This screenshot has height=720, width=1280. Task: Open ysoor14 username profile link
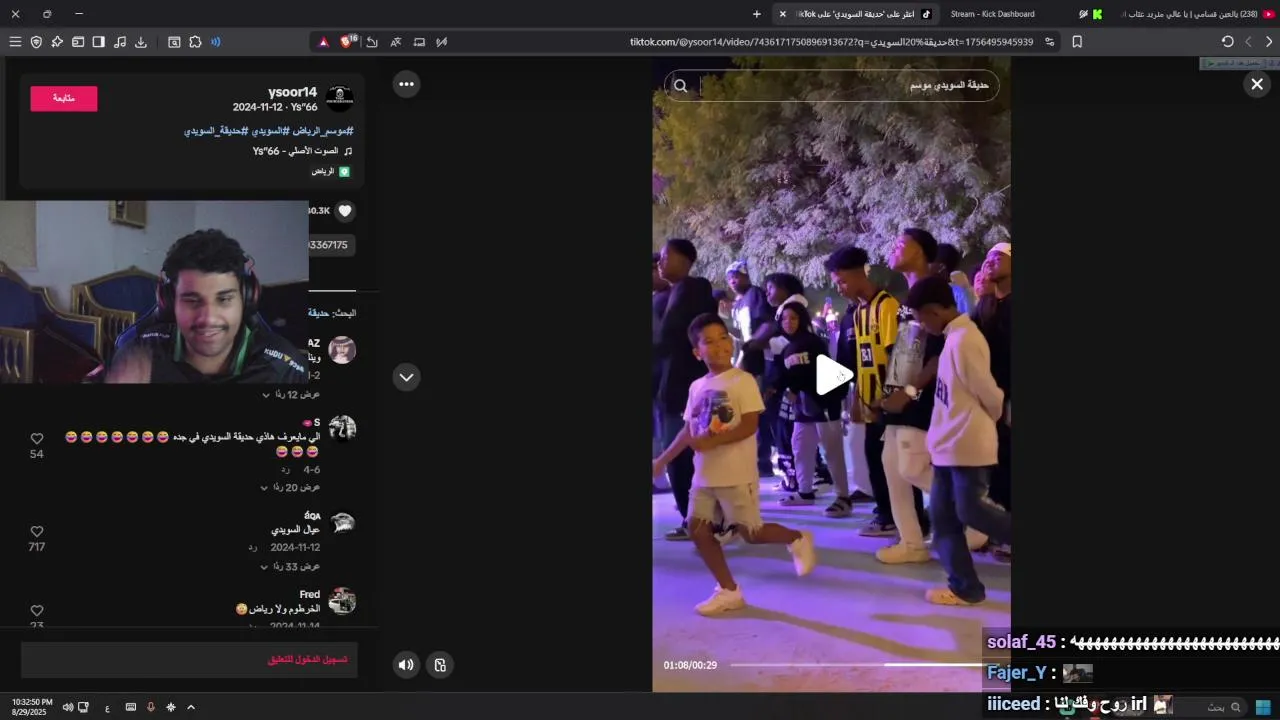(x=292, y=92)
